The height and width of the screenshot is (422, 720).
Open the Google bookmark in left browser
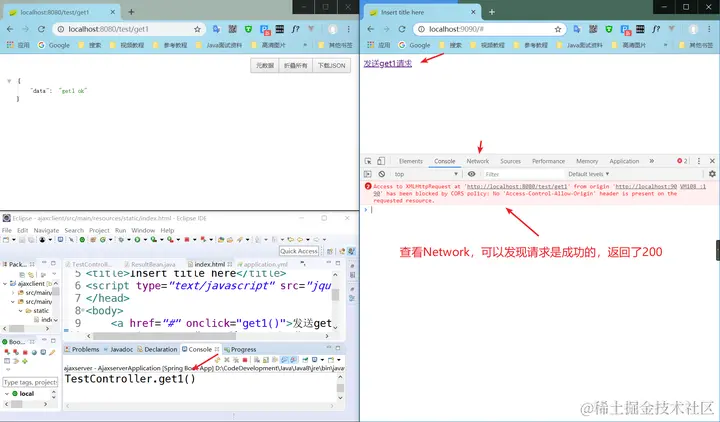click(54, 45)
